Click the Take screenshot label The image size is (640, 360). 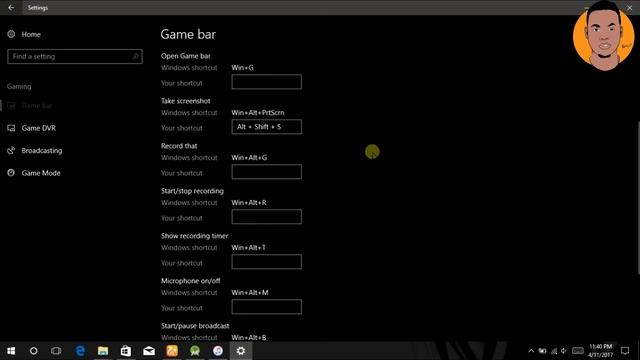186,101
